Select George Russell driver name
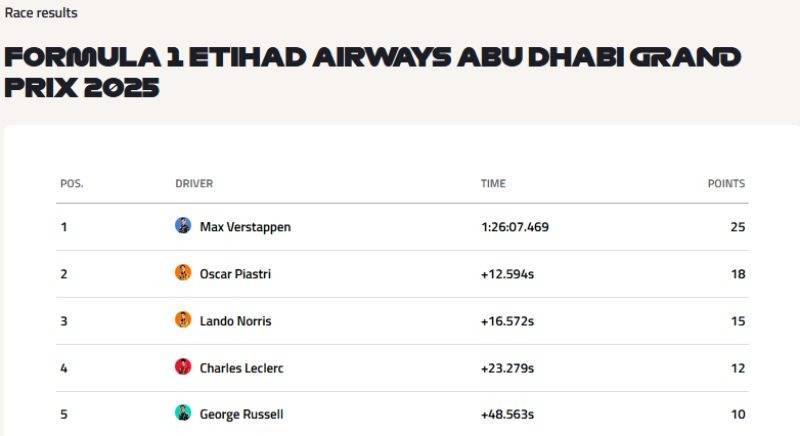800x436 pixels. click(x=241, y=414)
